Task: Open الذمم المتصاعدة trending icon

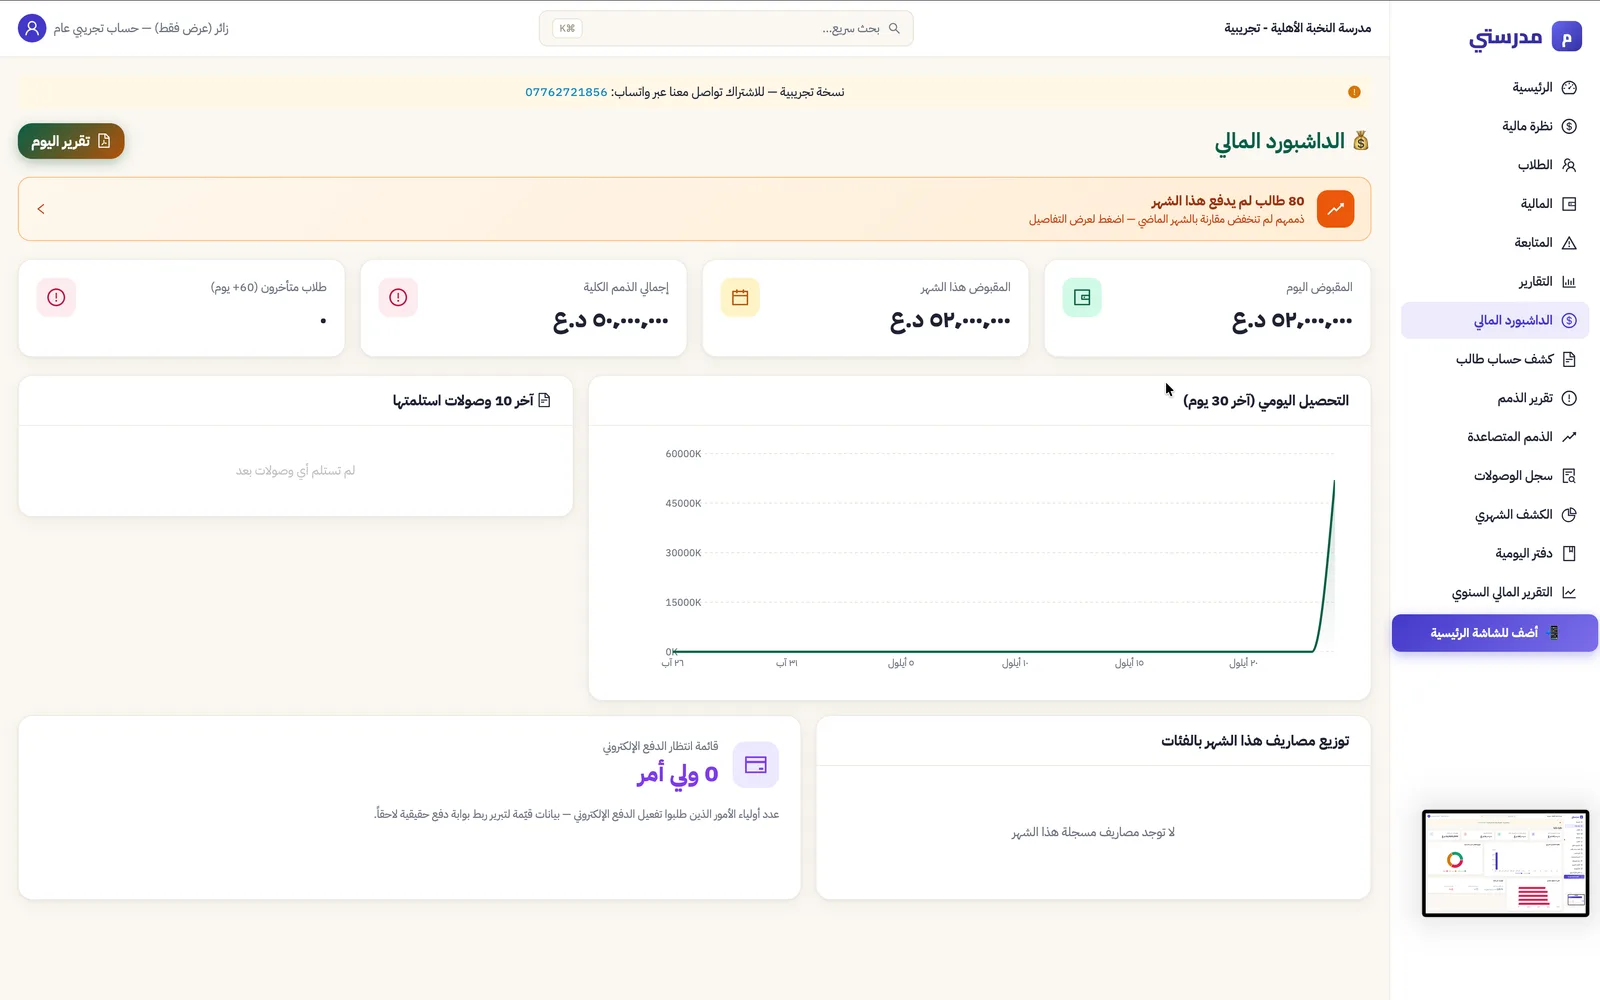Action: [x=1569, y=437]
